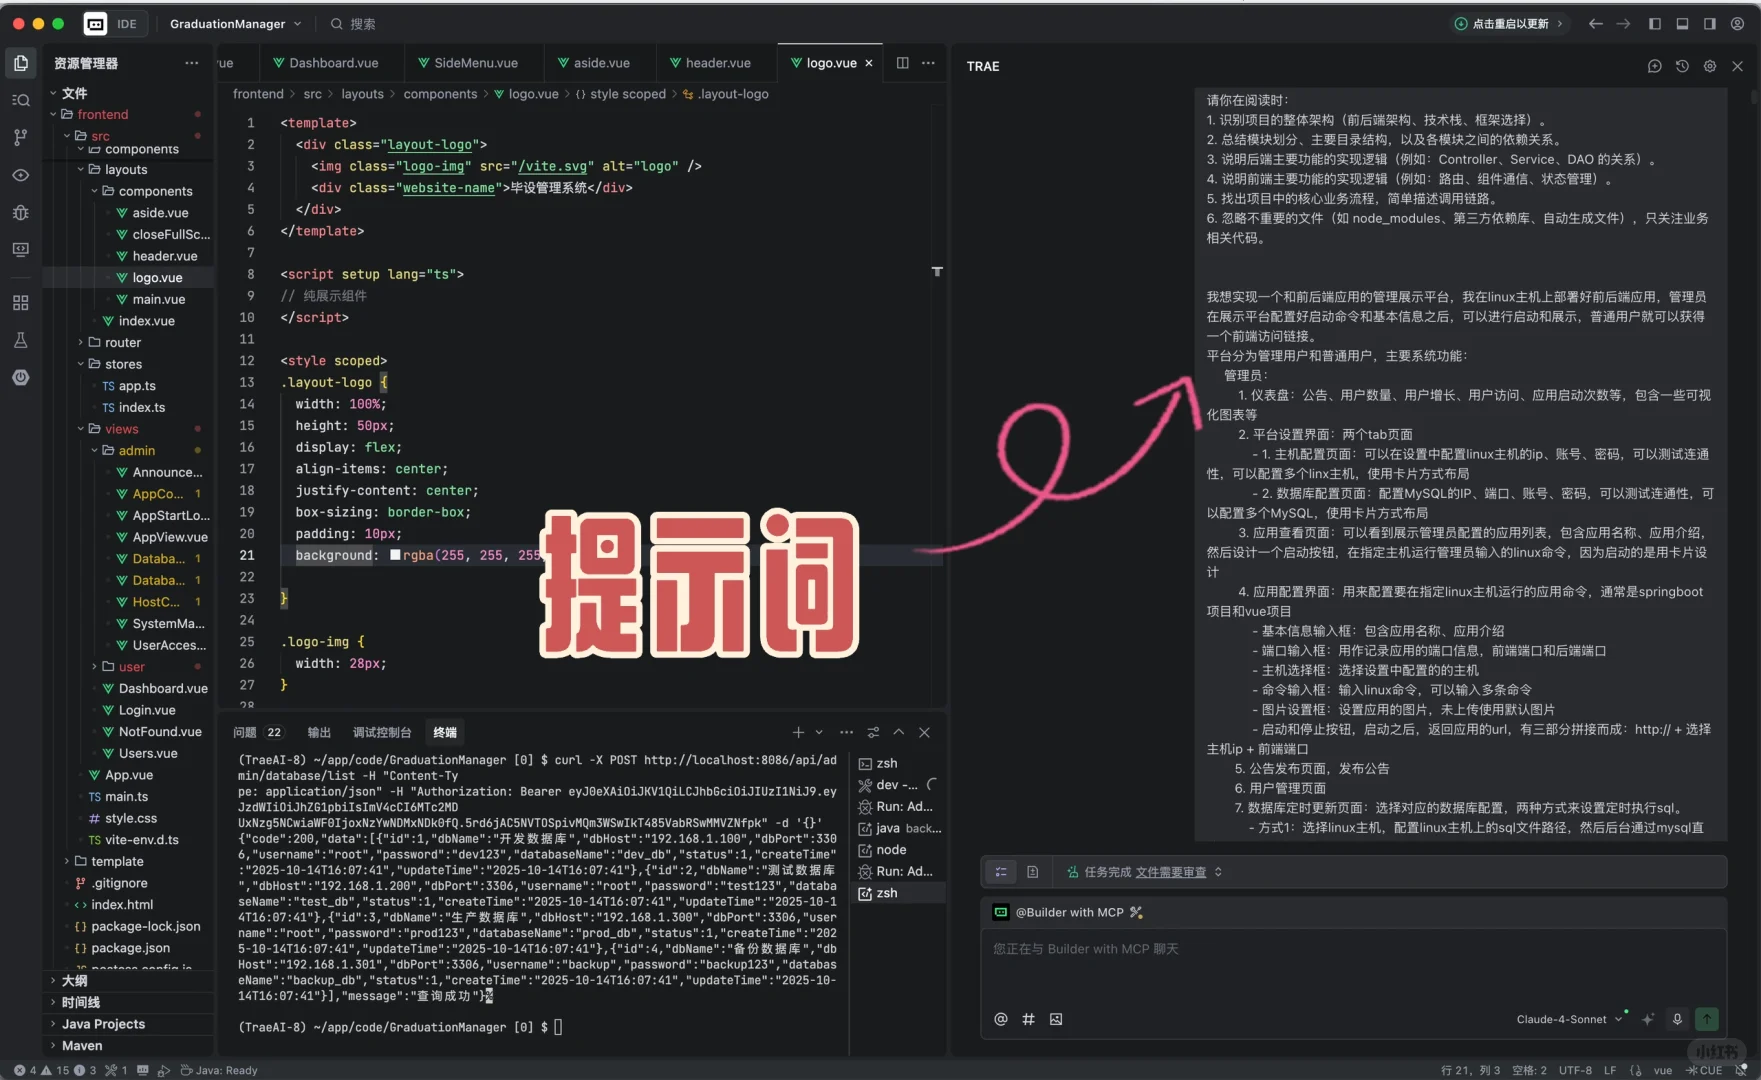
Task: Create a new terminal with plus icon
Action: pyautogui.click(x=797, y=732)
